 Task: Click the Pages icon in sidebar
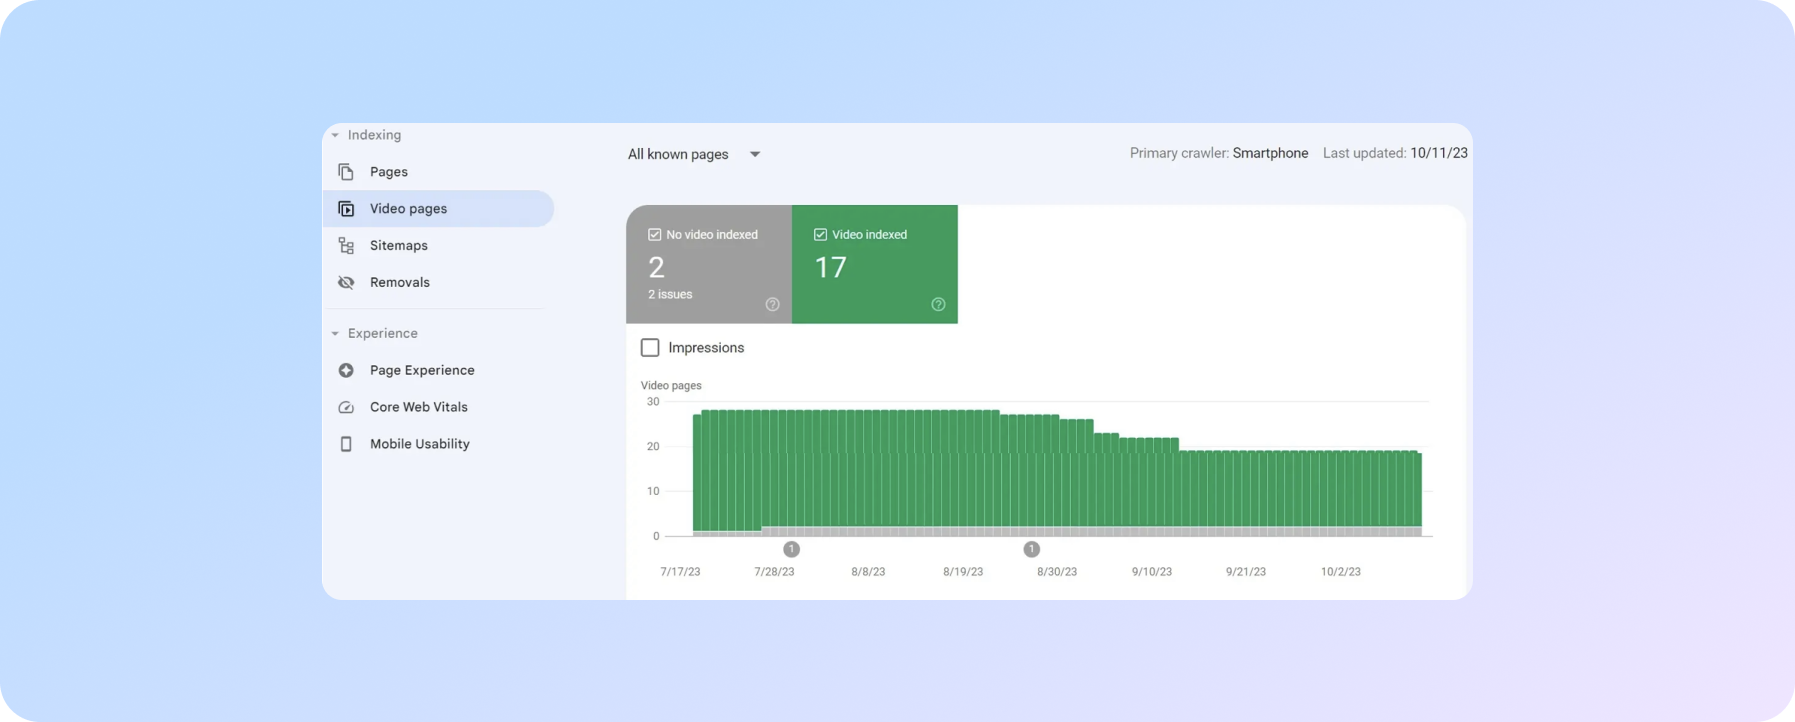click(x=346, y=172)
